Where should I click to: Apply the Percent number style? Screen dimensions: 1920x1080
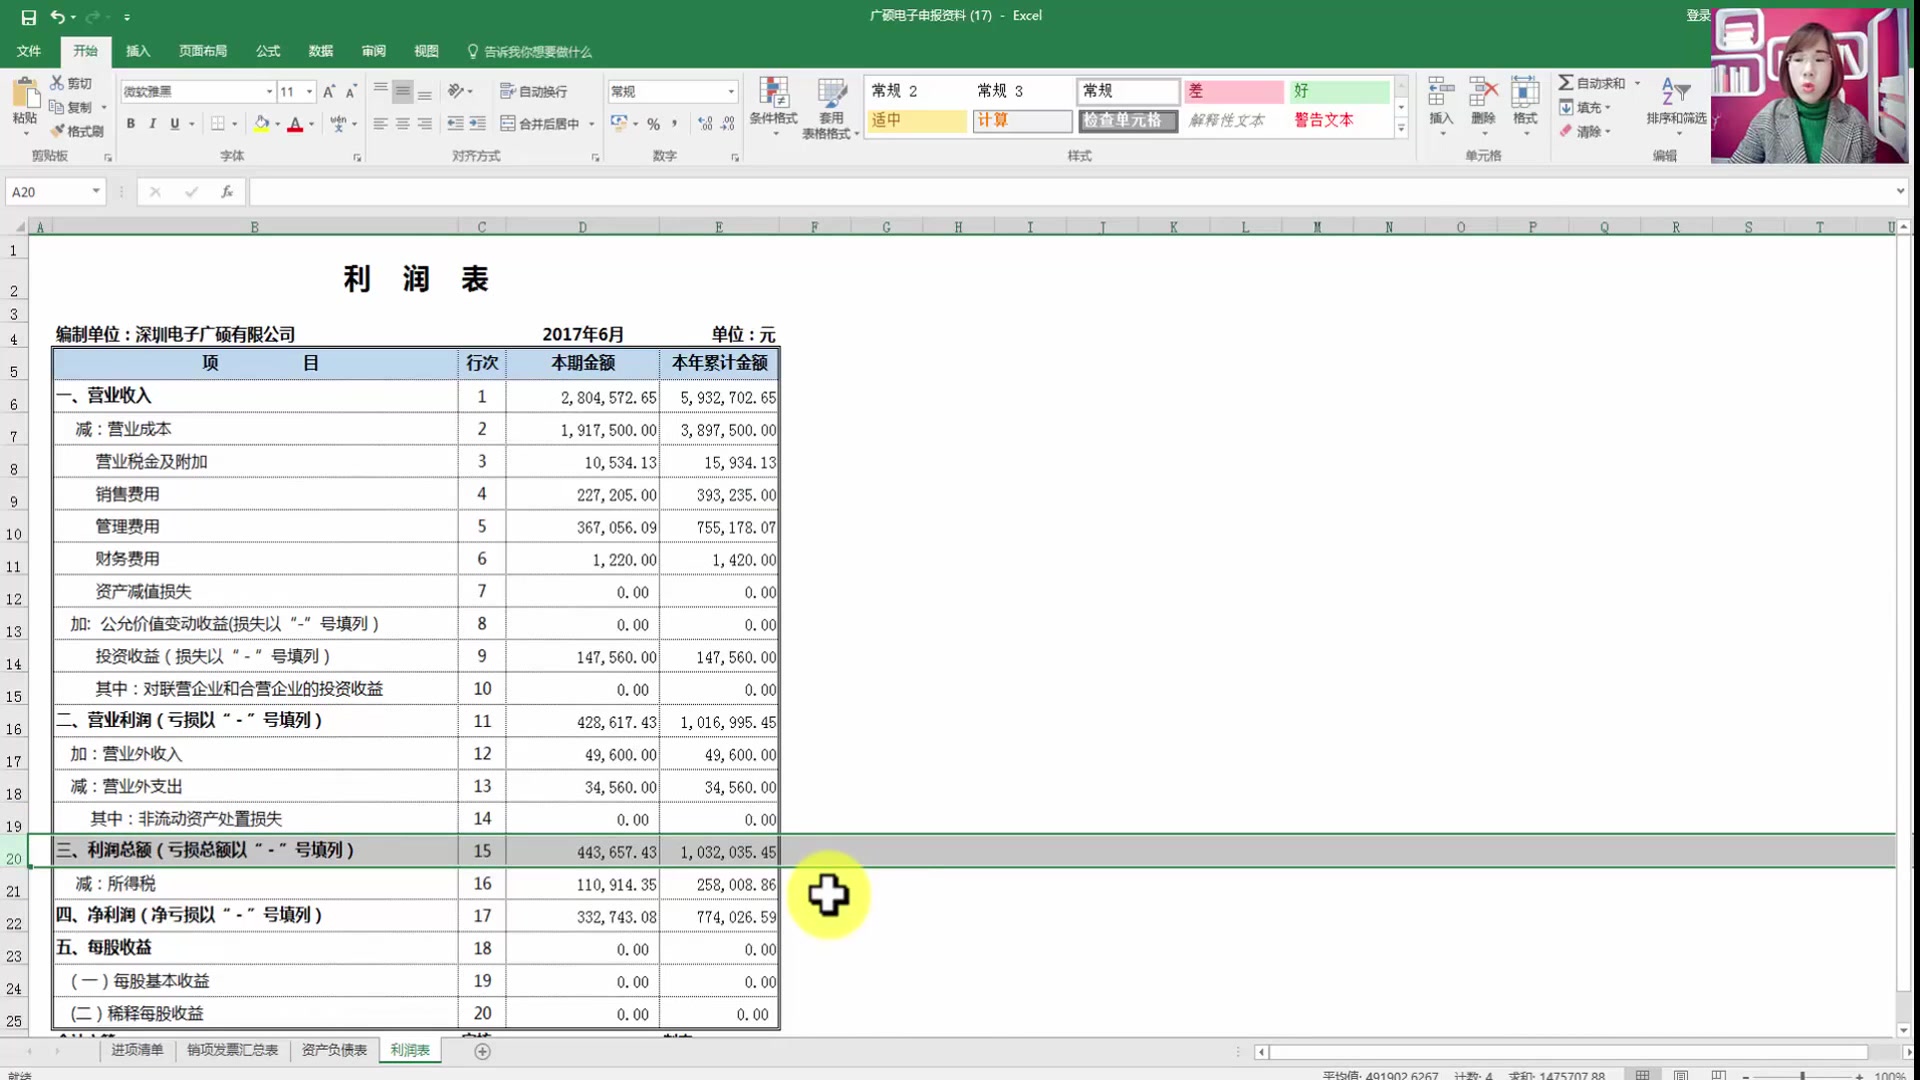[x=655, y=124]
